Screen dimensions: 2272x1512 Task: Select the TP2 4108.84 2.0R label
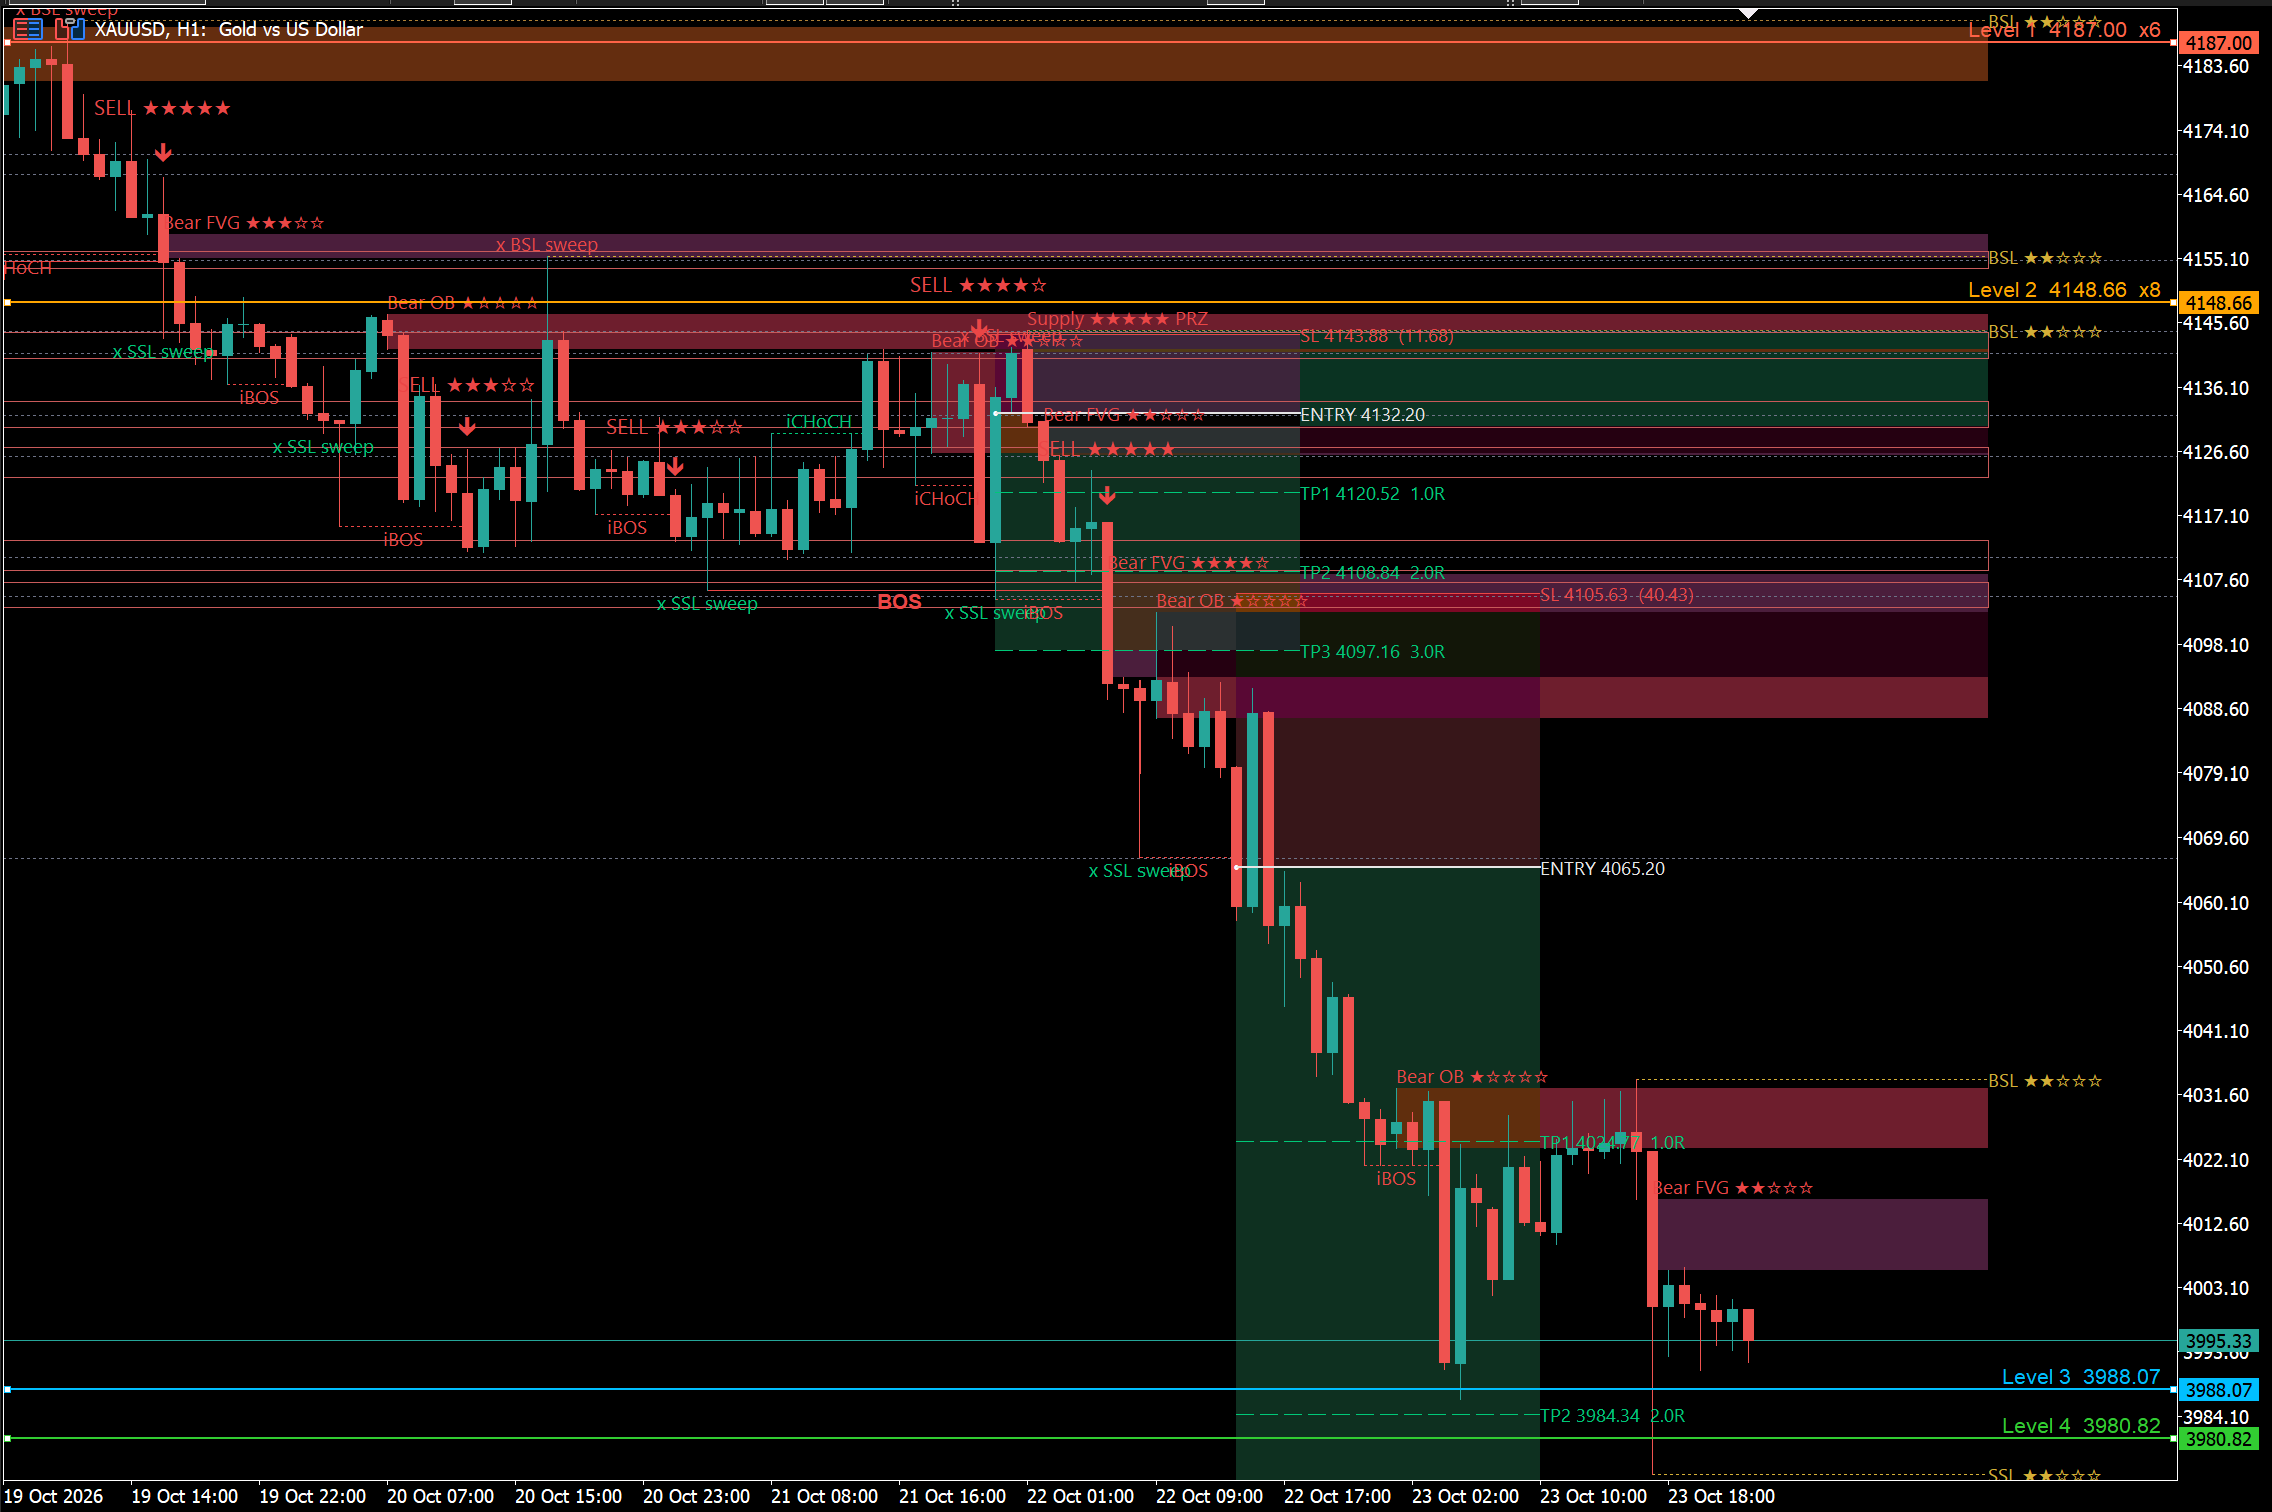(1372, 573)
